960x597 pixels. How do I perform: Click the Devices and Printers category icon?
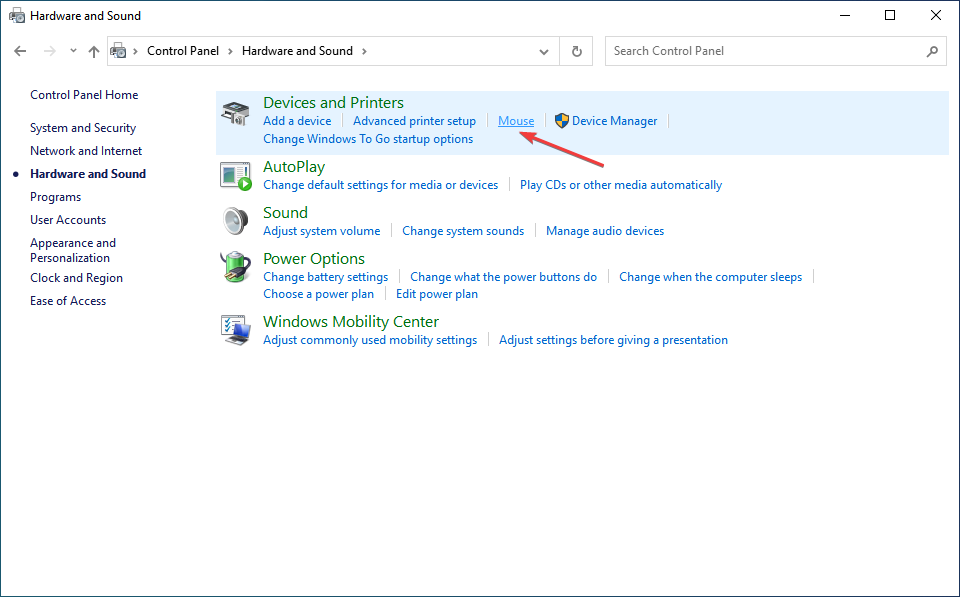(235, 112)
